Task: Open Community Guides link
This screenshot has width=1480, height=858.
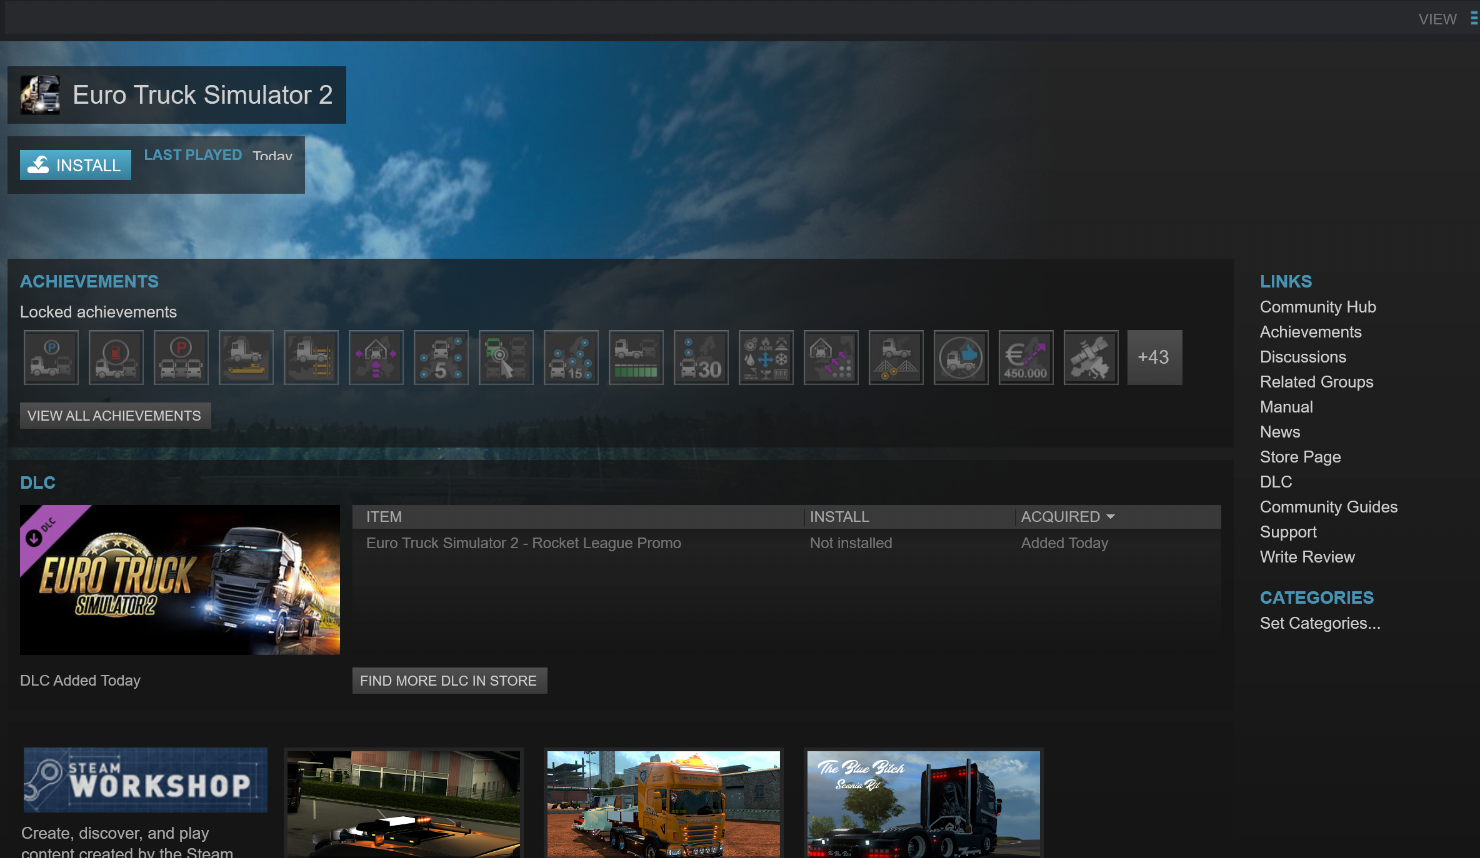Action: [1329, 507]
